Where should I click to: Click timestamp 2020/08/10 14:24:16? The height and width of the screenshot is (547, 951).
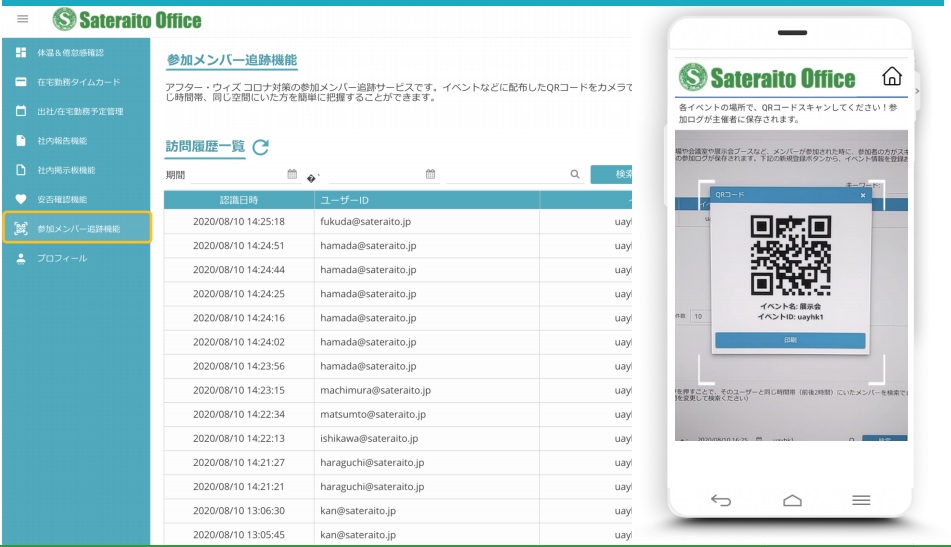(x=239, y=318)
